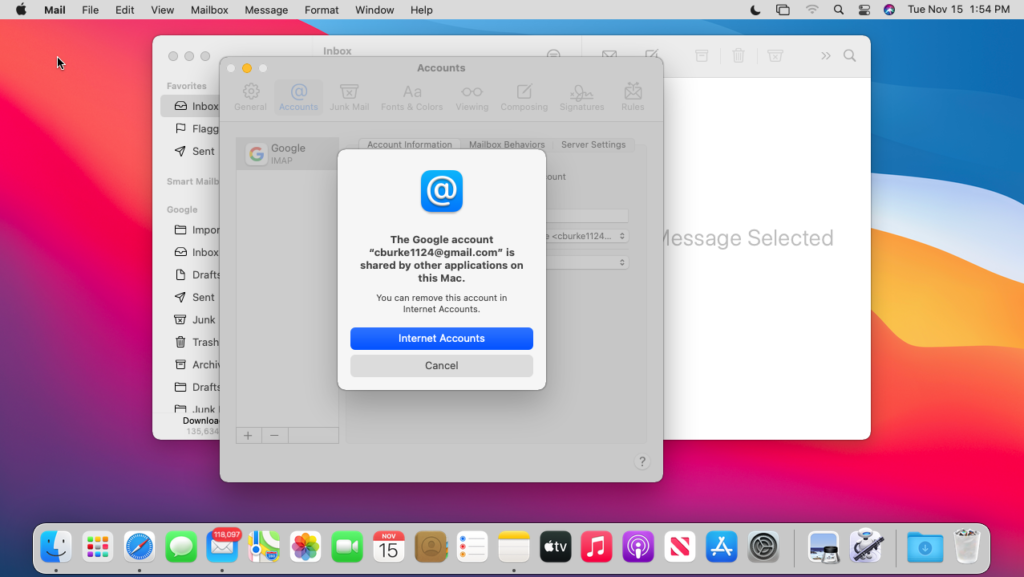Select the Accounts preferences pane

[x=298, y=97]
